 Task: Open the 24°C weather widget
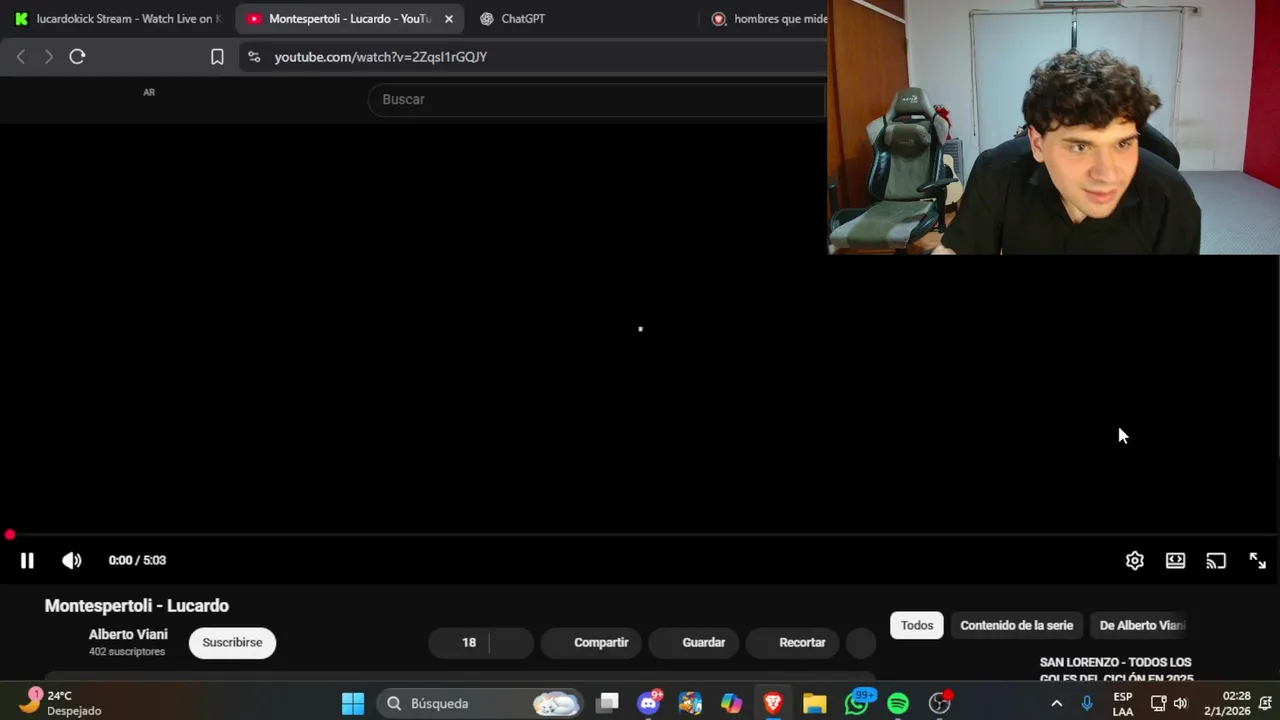point(60,703)
